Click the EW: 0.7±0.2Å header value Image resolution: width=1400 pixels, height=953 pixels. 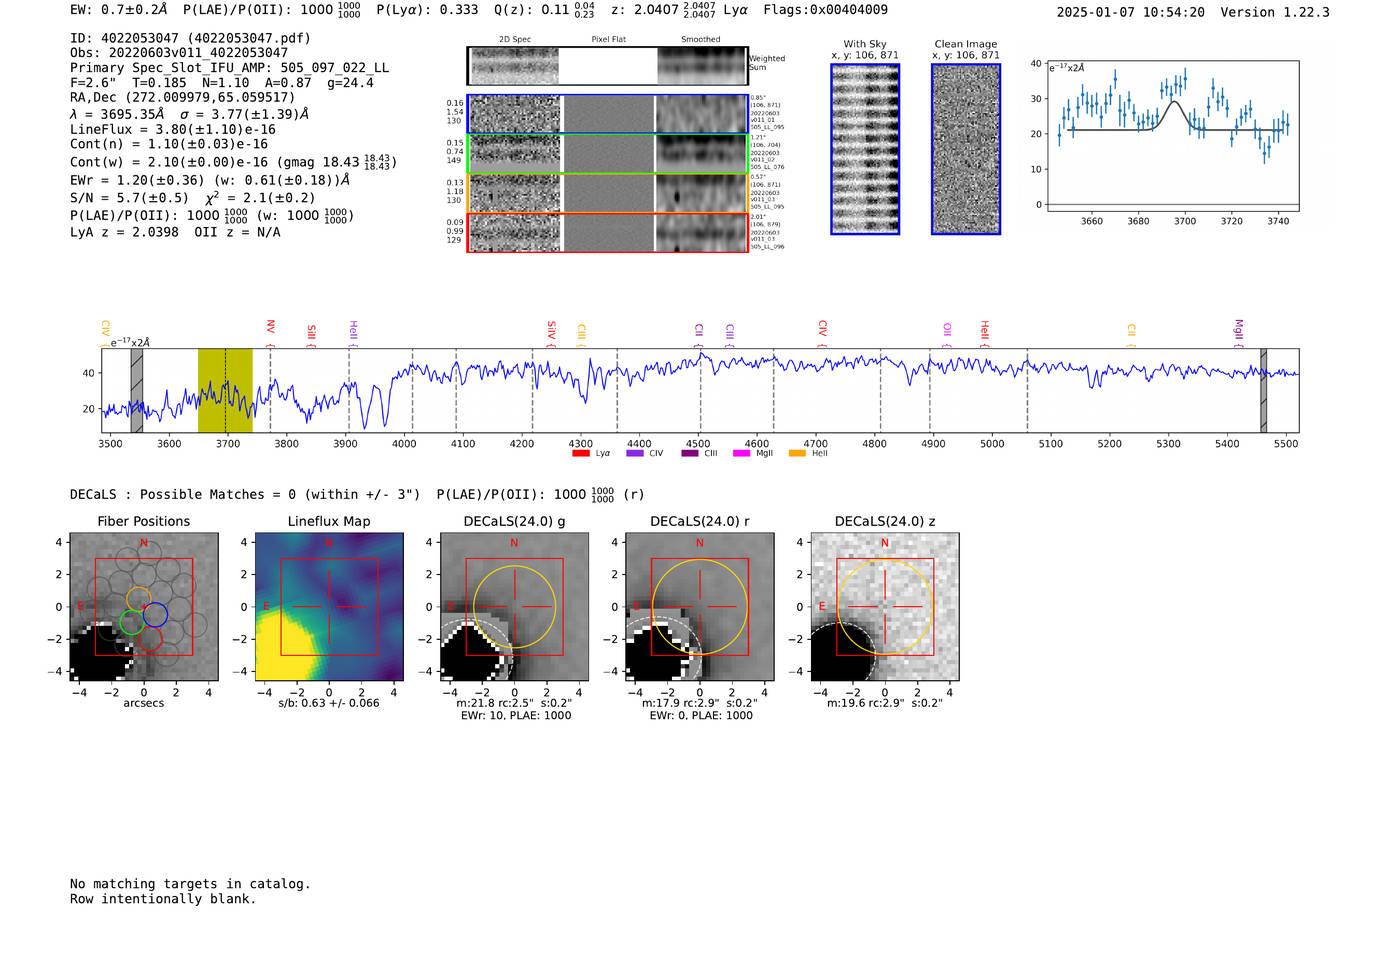119,10
